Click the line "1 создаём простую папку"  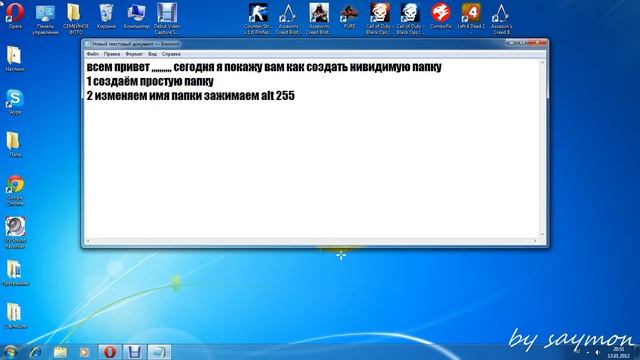pyautogui.click(x=150, y=81)
